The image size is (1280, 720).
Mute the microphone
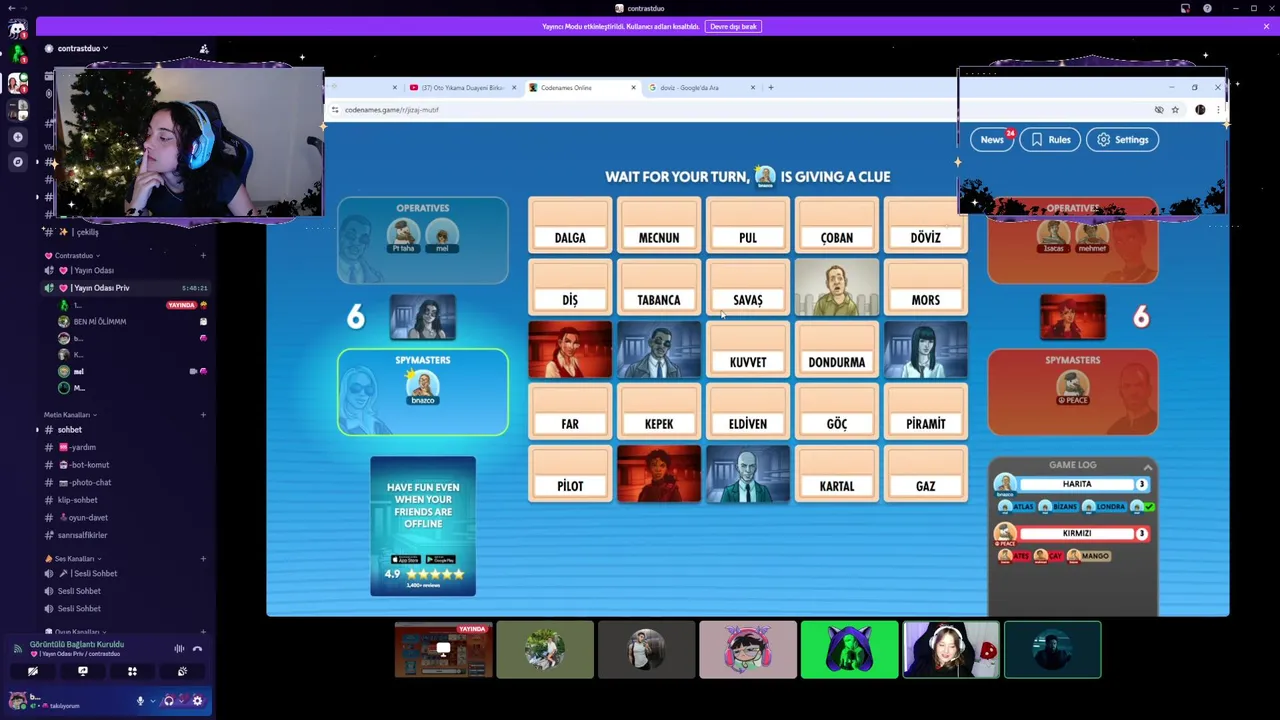(140, 701)
